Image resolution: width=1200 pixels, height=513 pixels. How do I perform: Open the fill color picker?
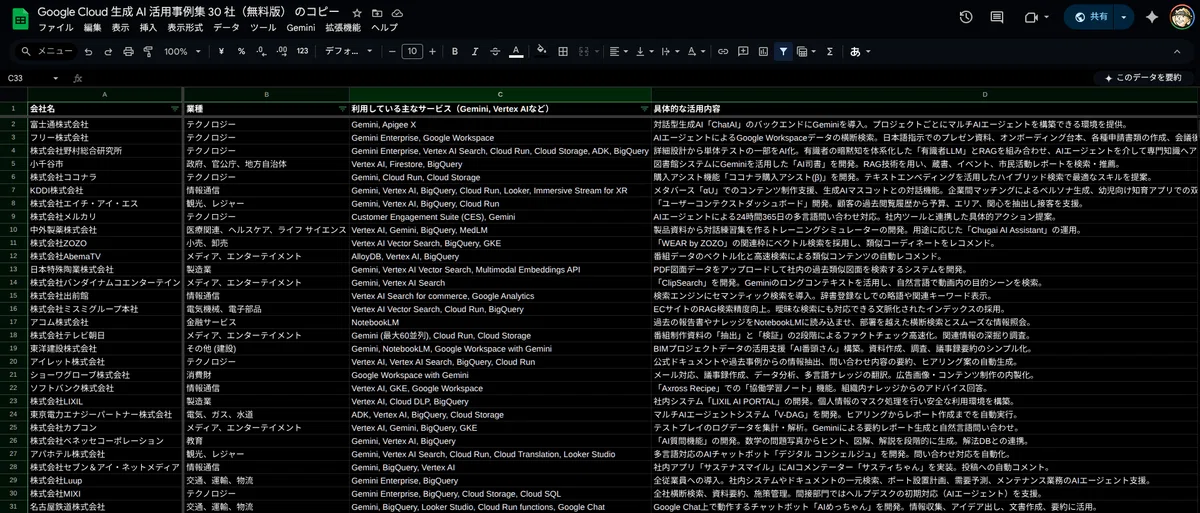[x=542, y=51]
